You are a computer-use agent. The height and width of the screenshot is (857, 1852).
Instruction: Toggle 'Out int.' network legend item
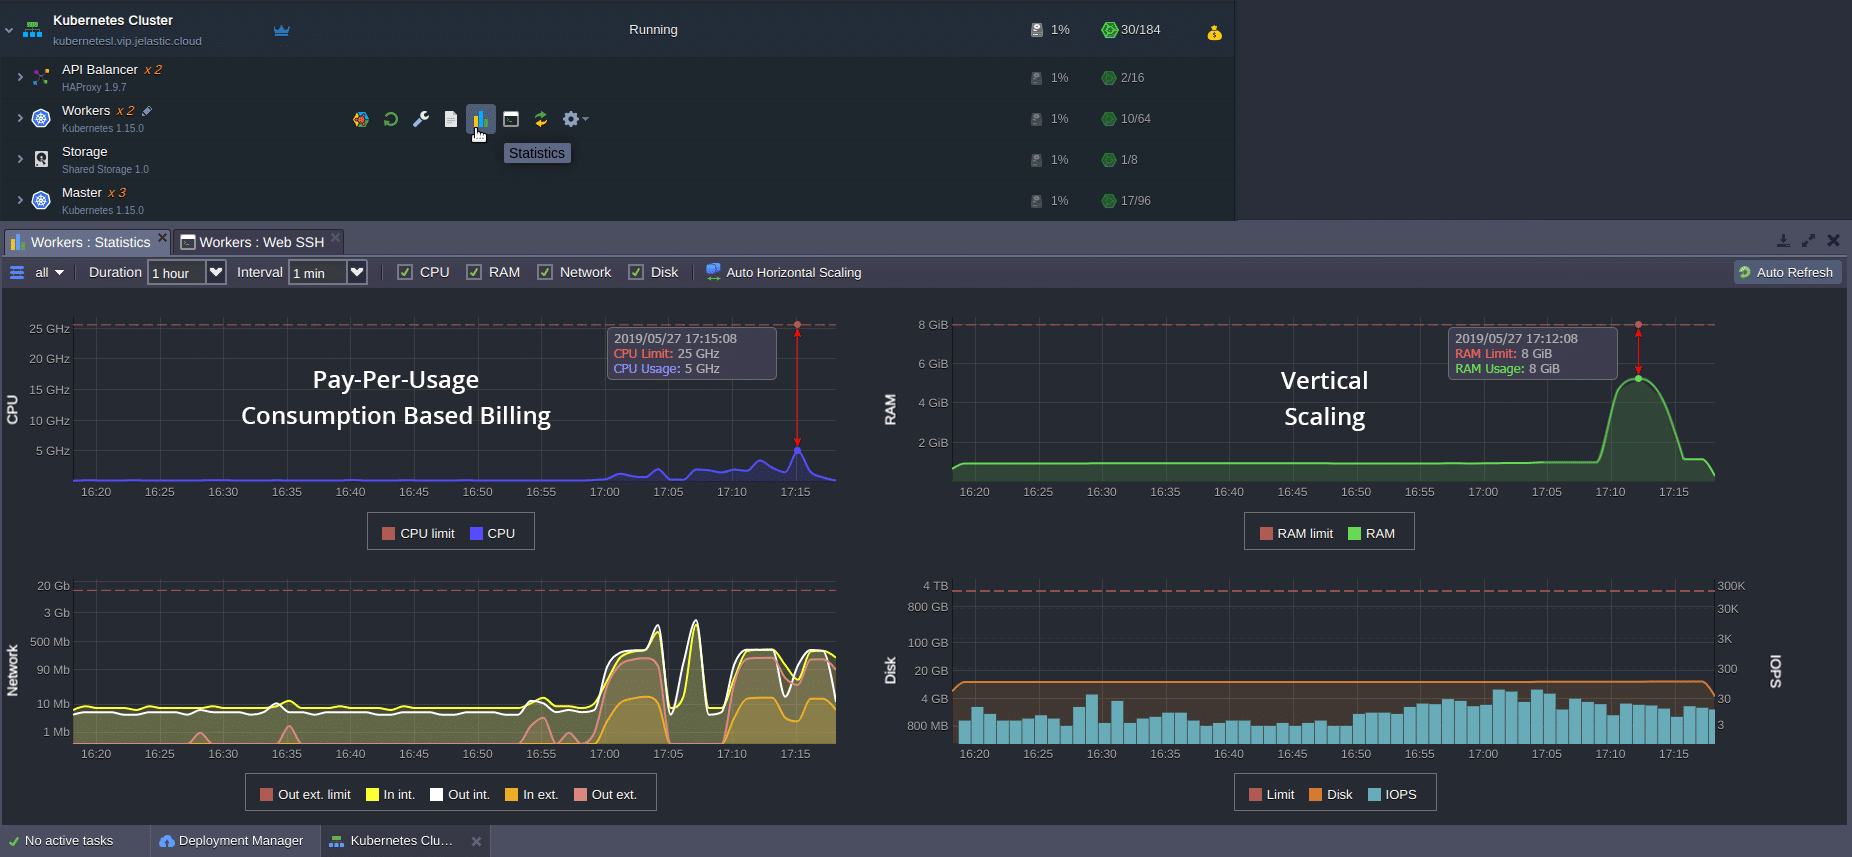point(460,795)
